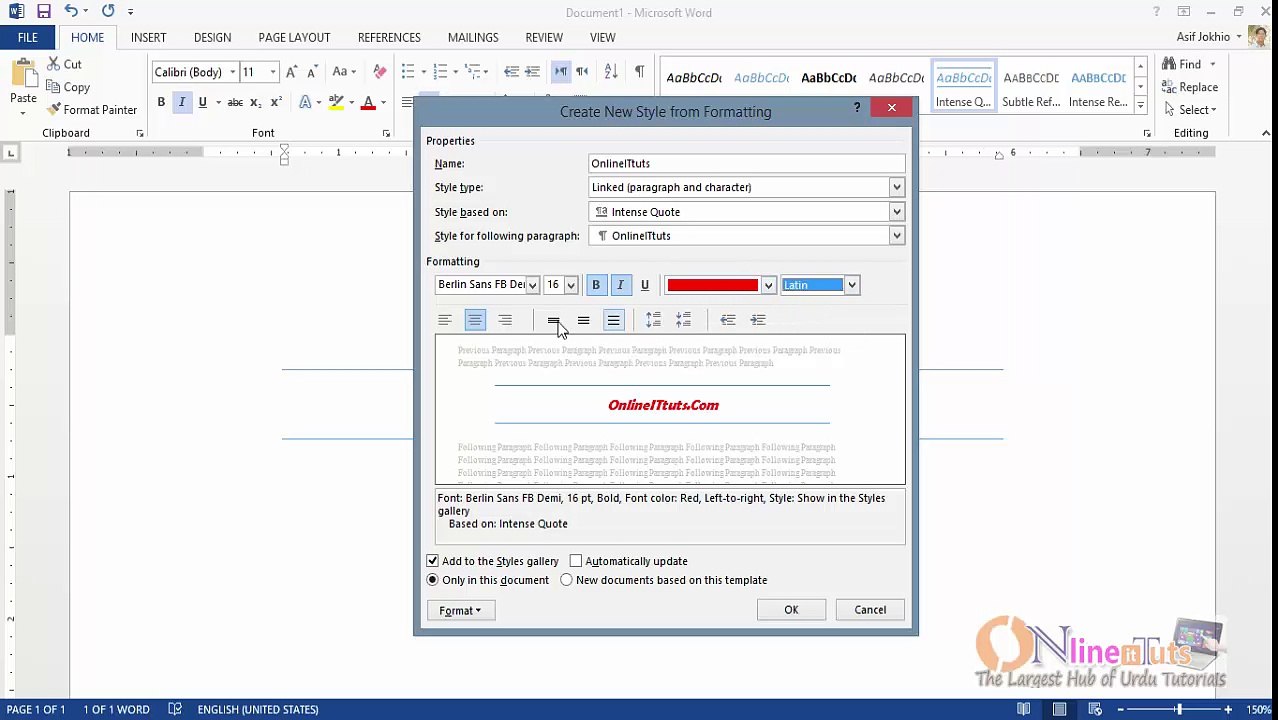Open Style for following paragraph dropdown
This screenshot has height=720, width=1278.
coord(896,236)
